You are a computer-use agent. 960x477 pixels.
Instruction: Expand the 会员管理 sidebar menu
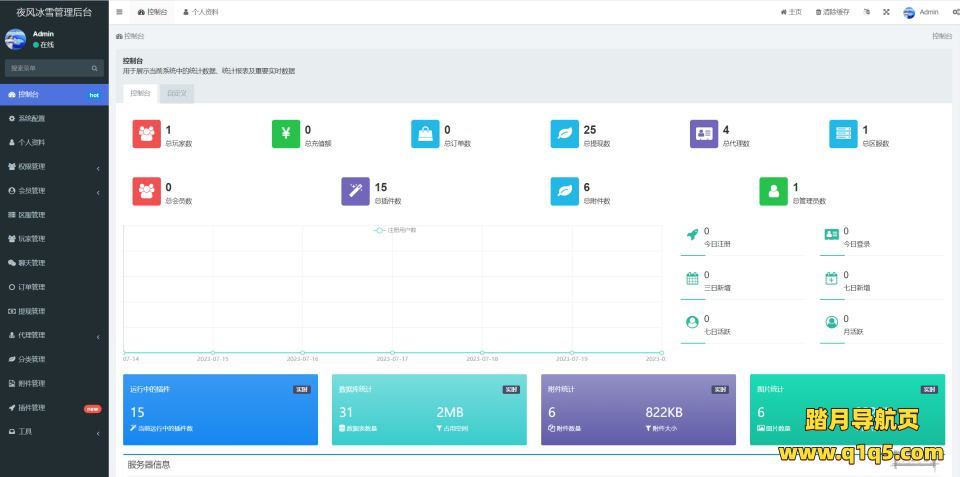pyautogui.click(x=54, y=191)
